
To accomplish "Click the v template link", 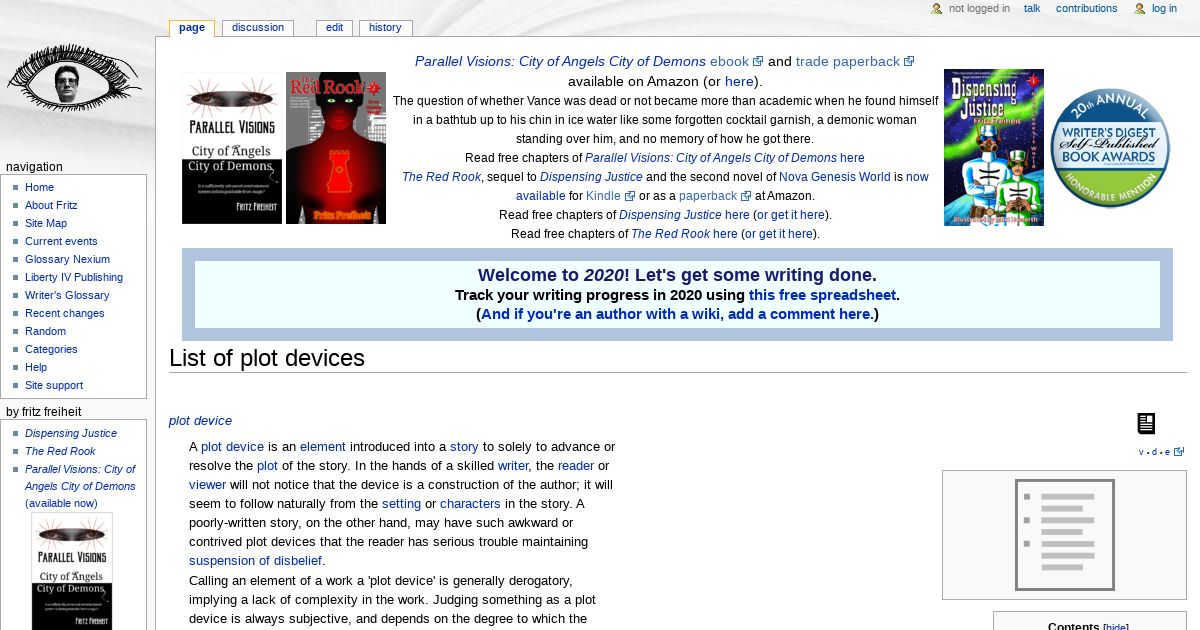I will point(1141,452).
